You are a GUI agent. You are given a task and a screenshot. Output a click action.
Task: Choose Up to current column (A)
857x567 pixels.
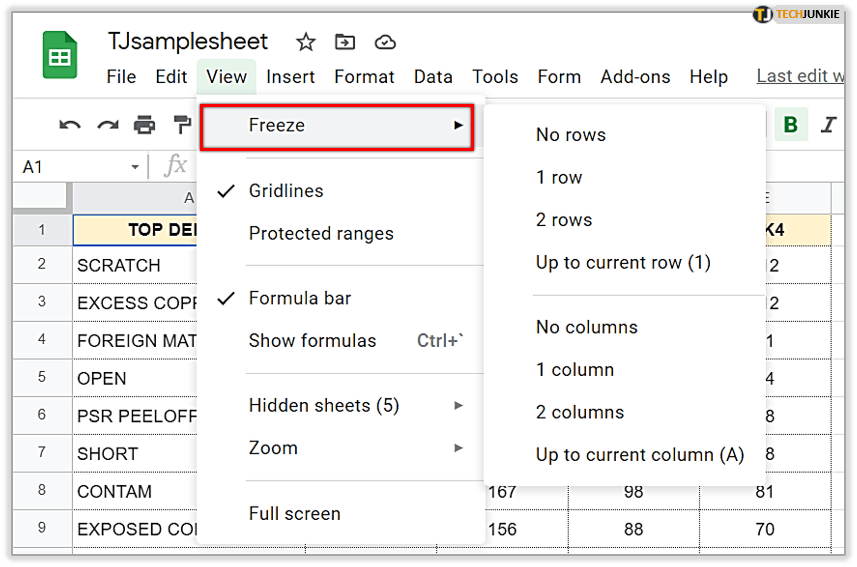640,455
